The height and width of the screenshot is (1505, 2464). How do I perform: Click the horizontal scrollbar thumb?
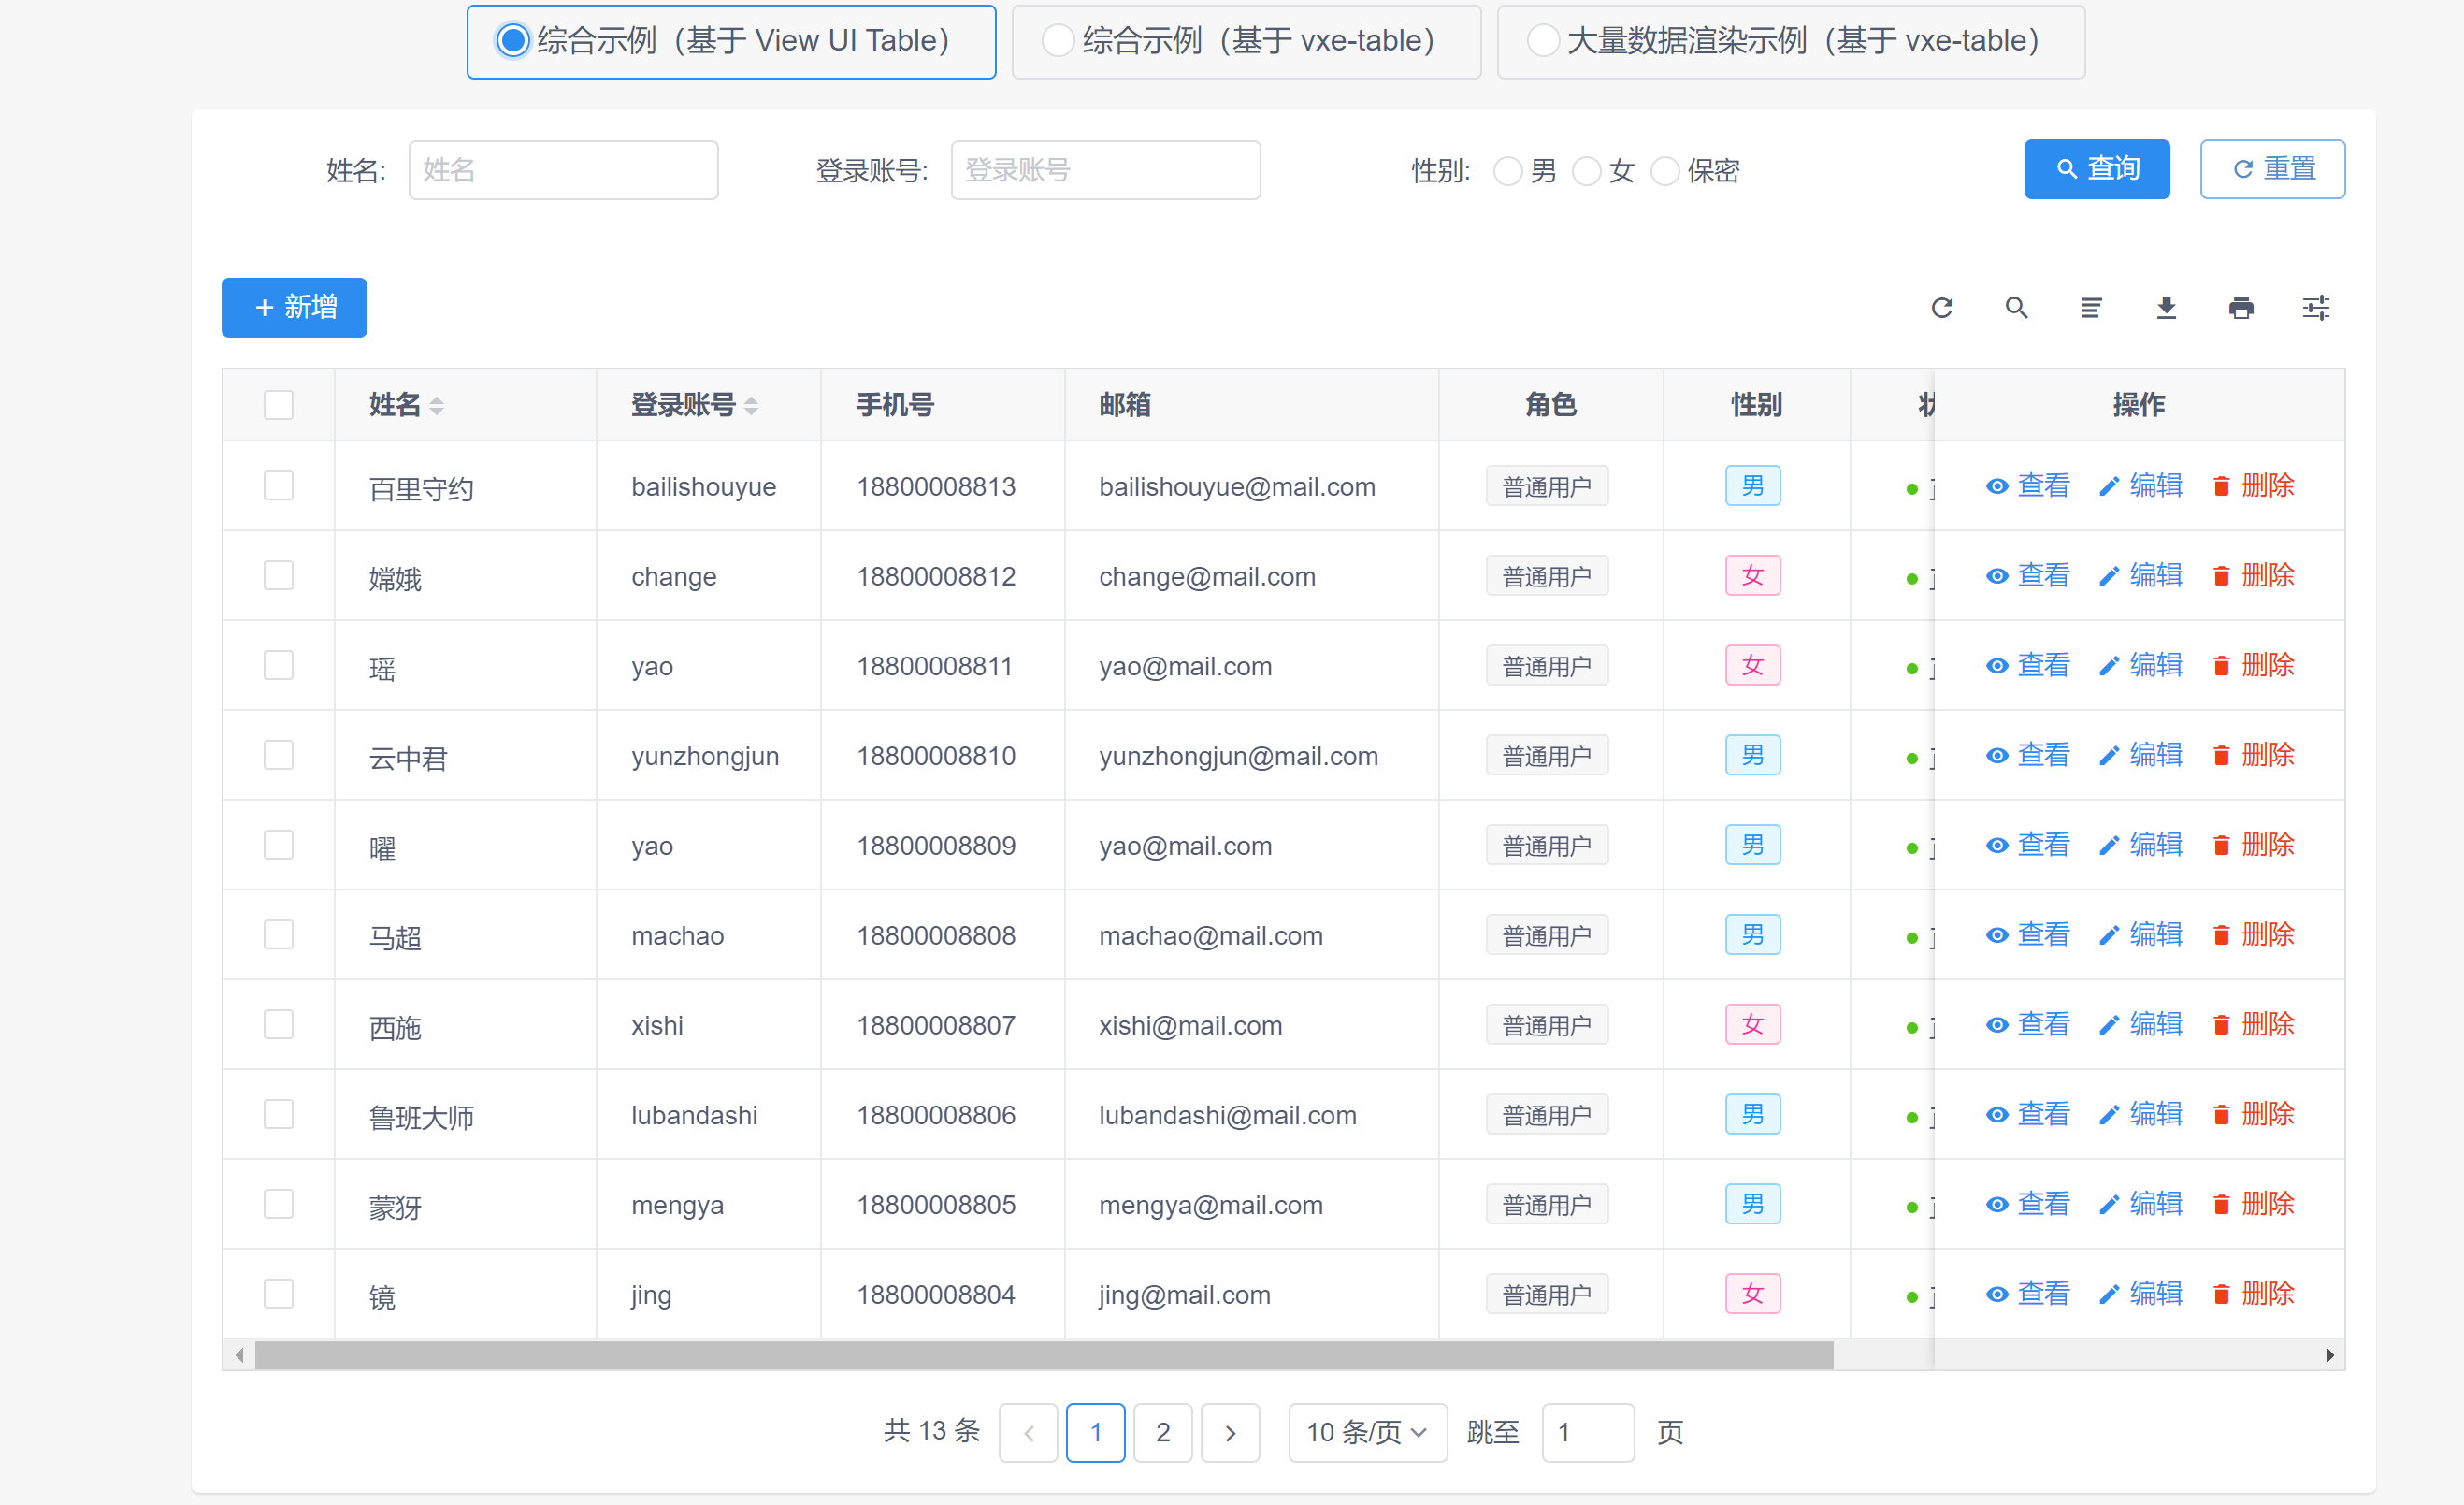(x=1044, y=1356)
